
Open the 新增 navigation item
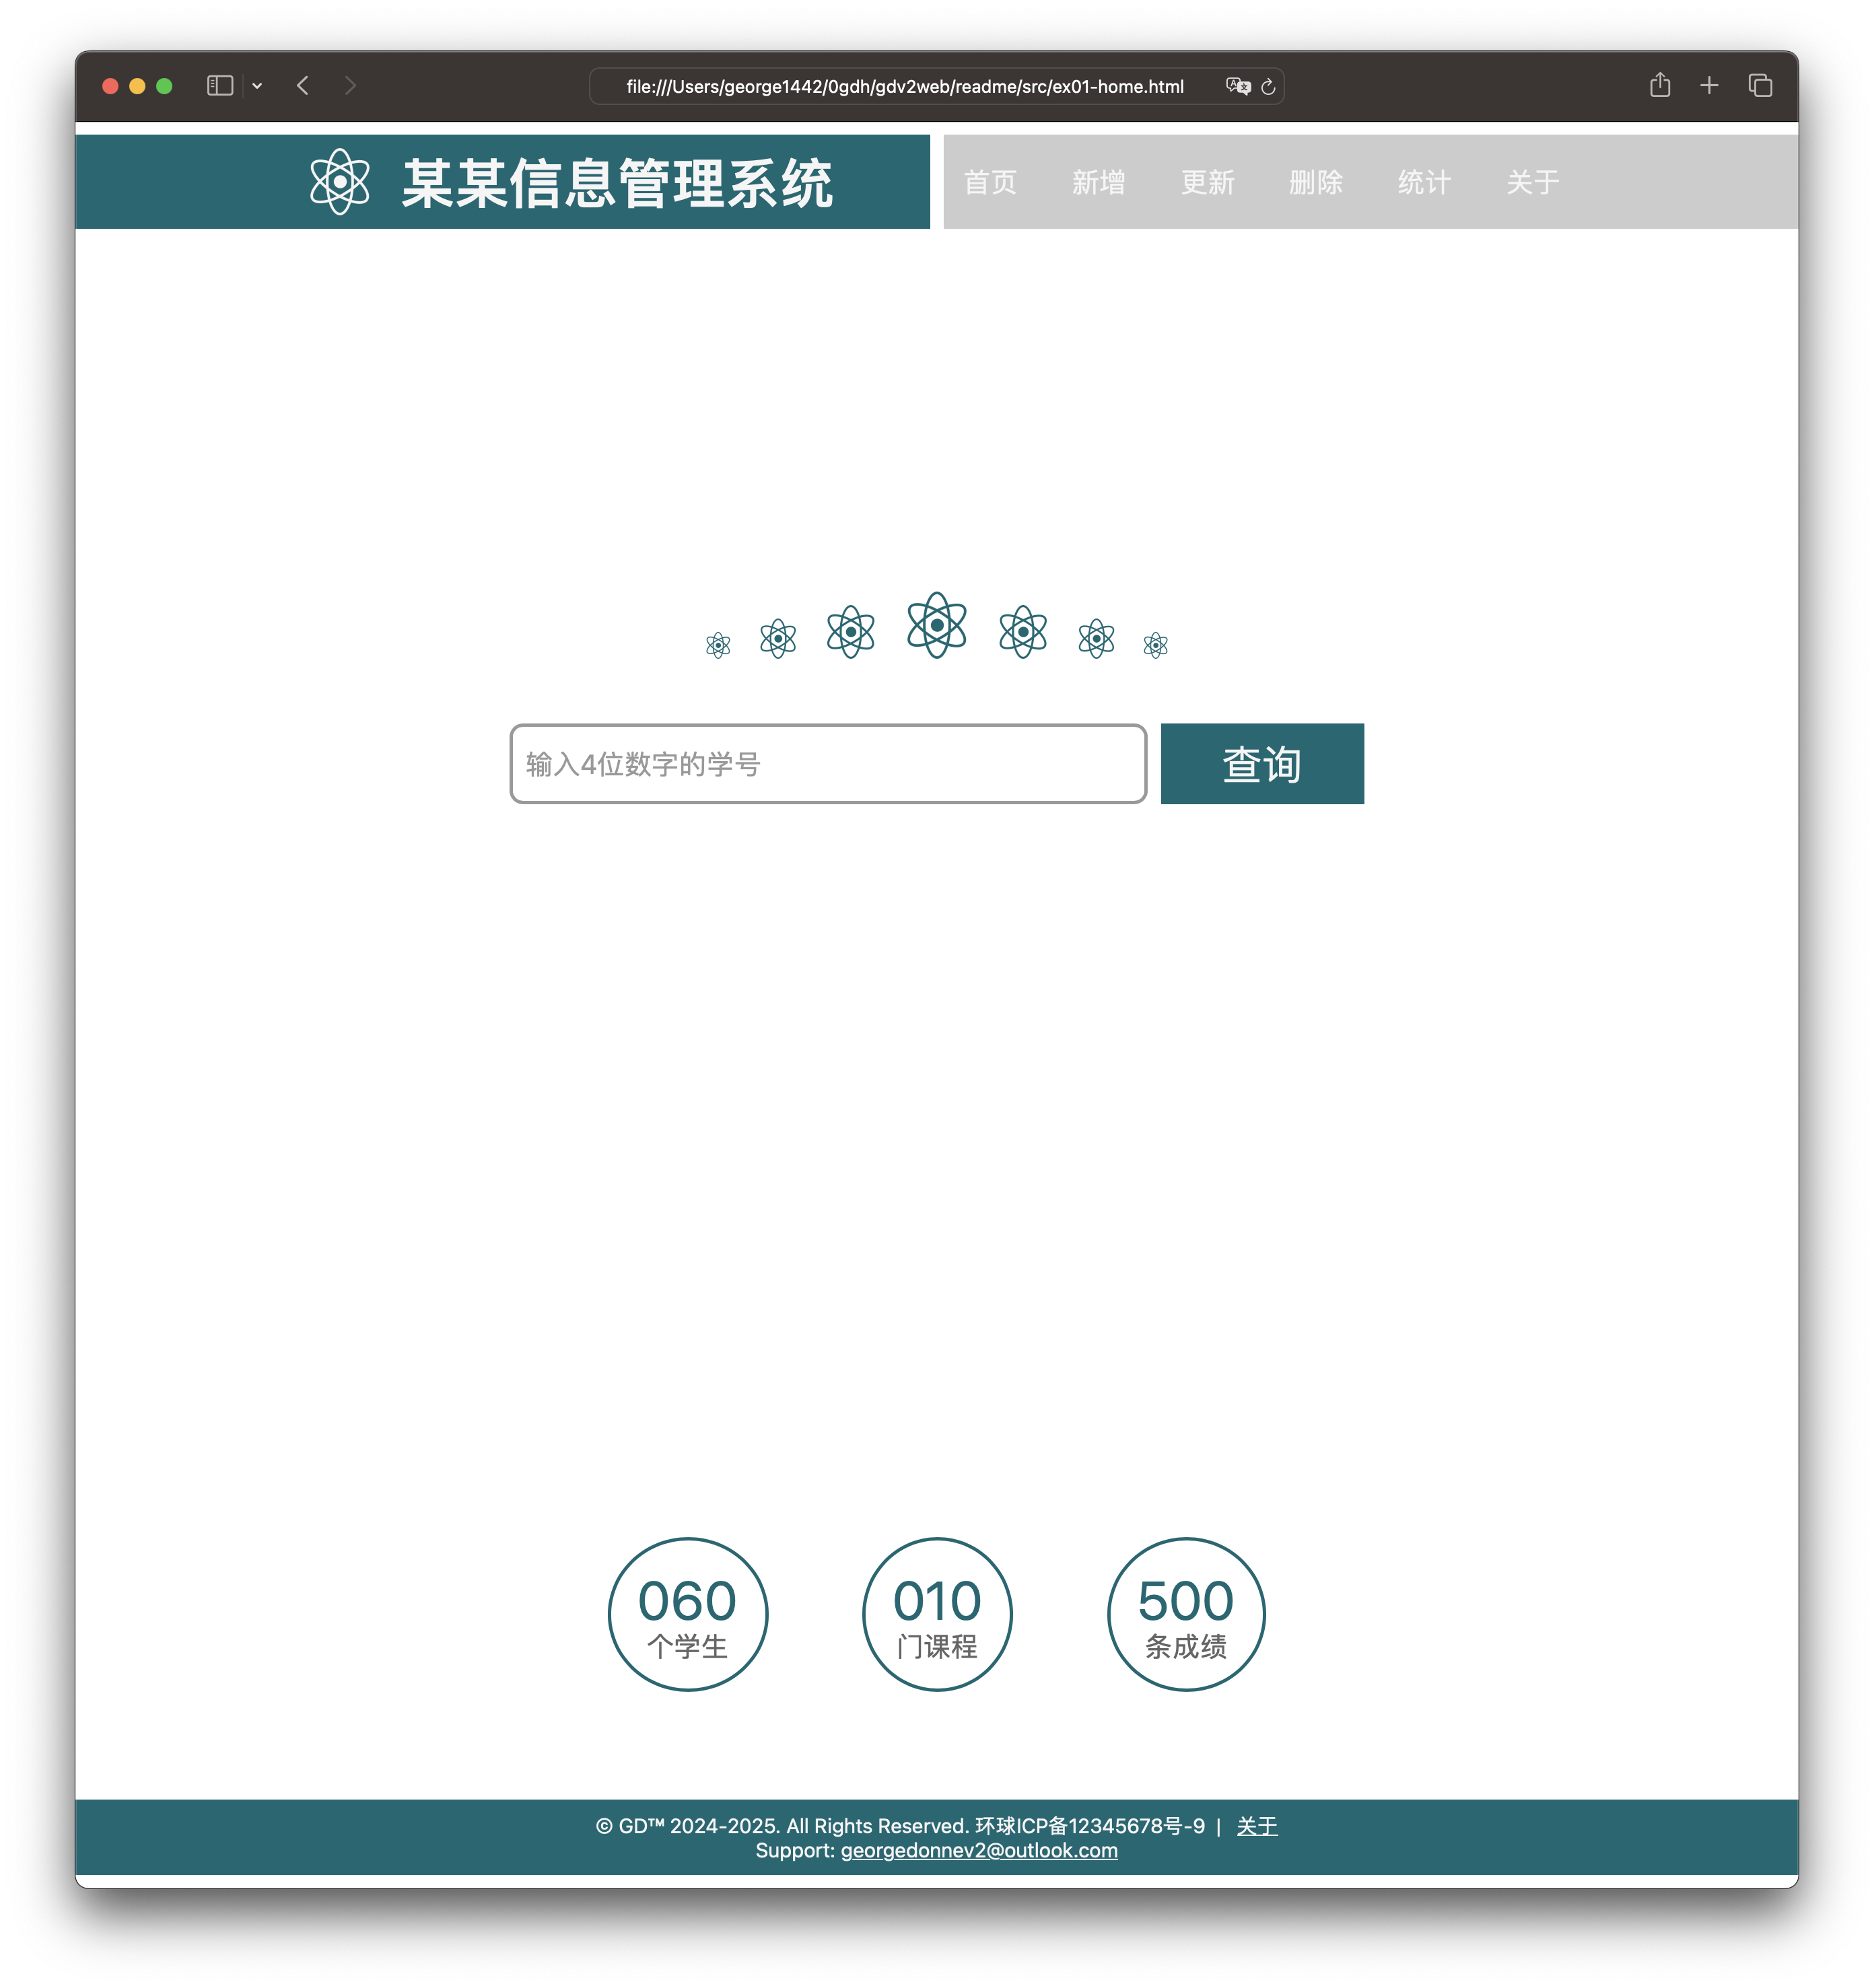click(1098, 182)
